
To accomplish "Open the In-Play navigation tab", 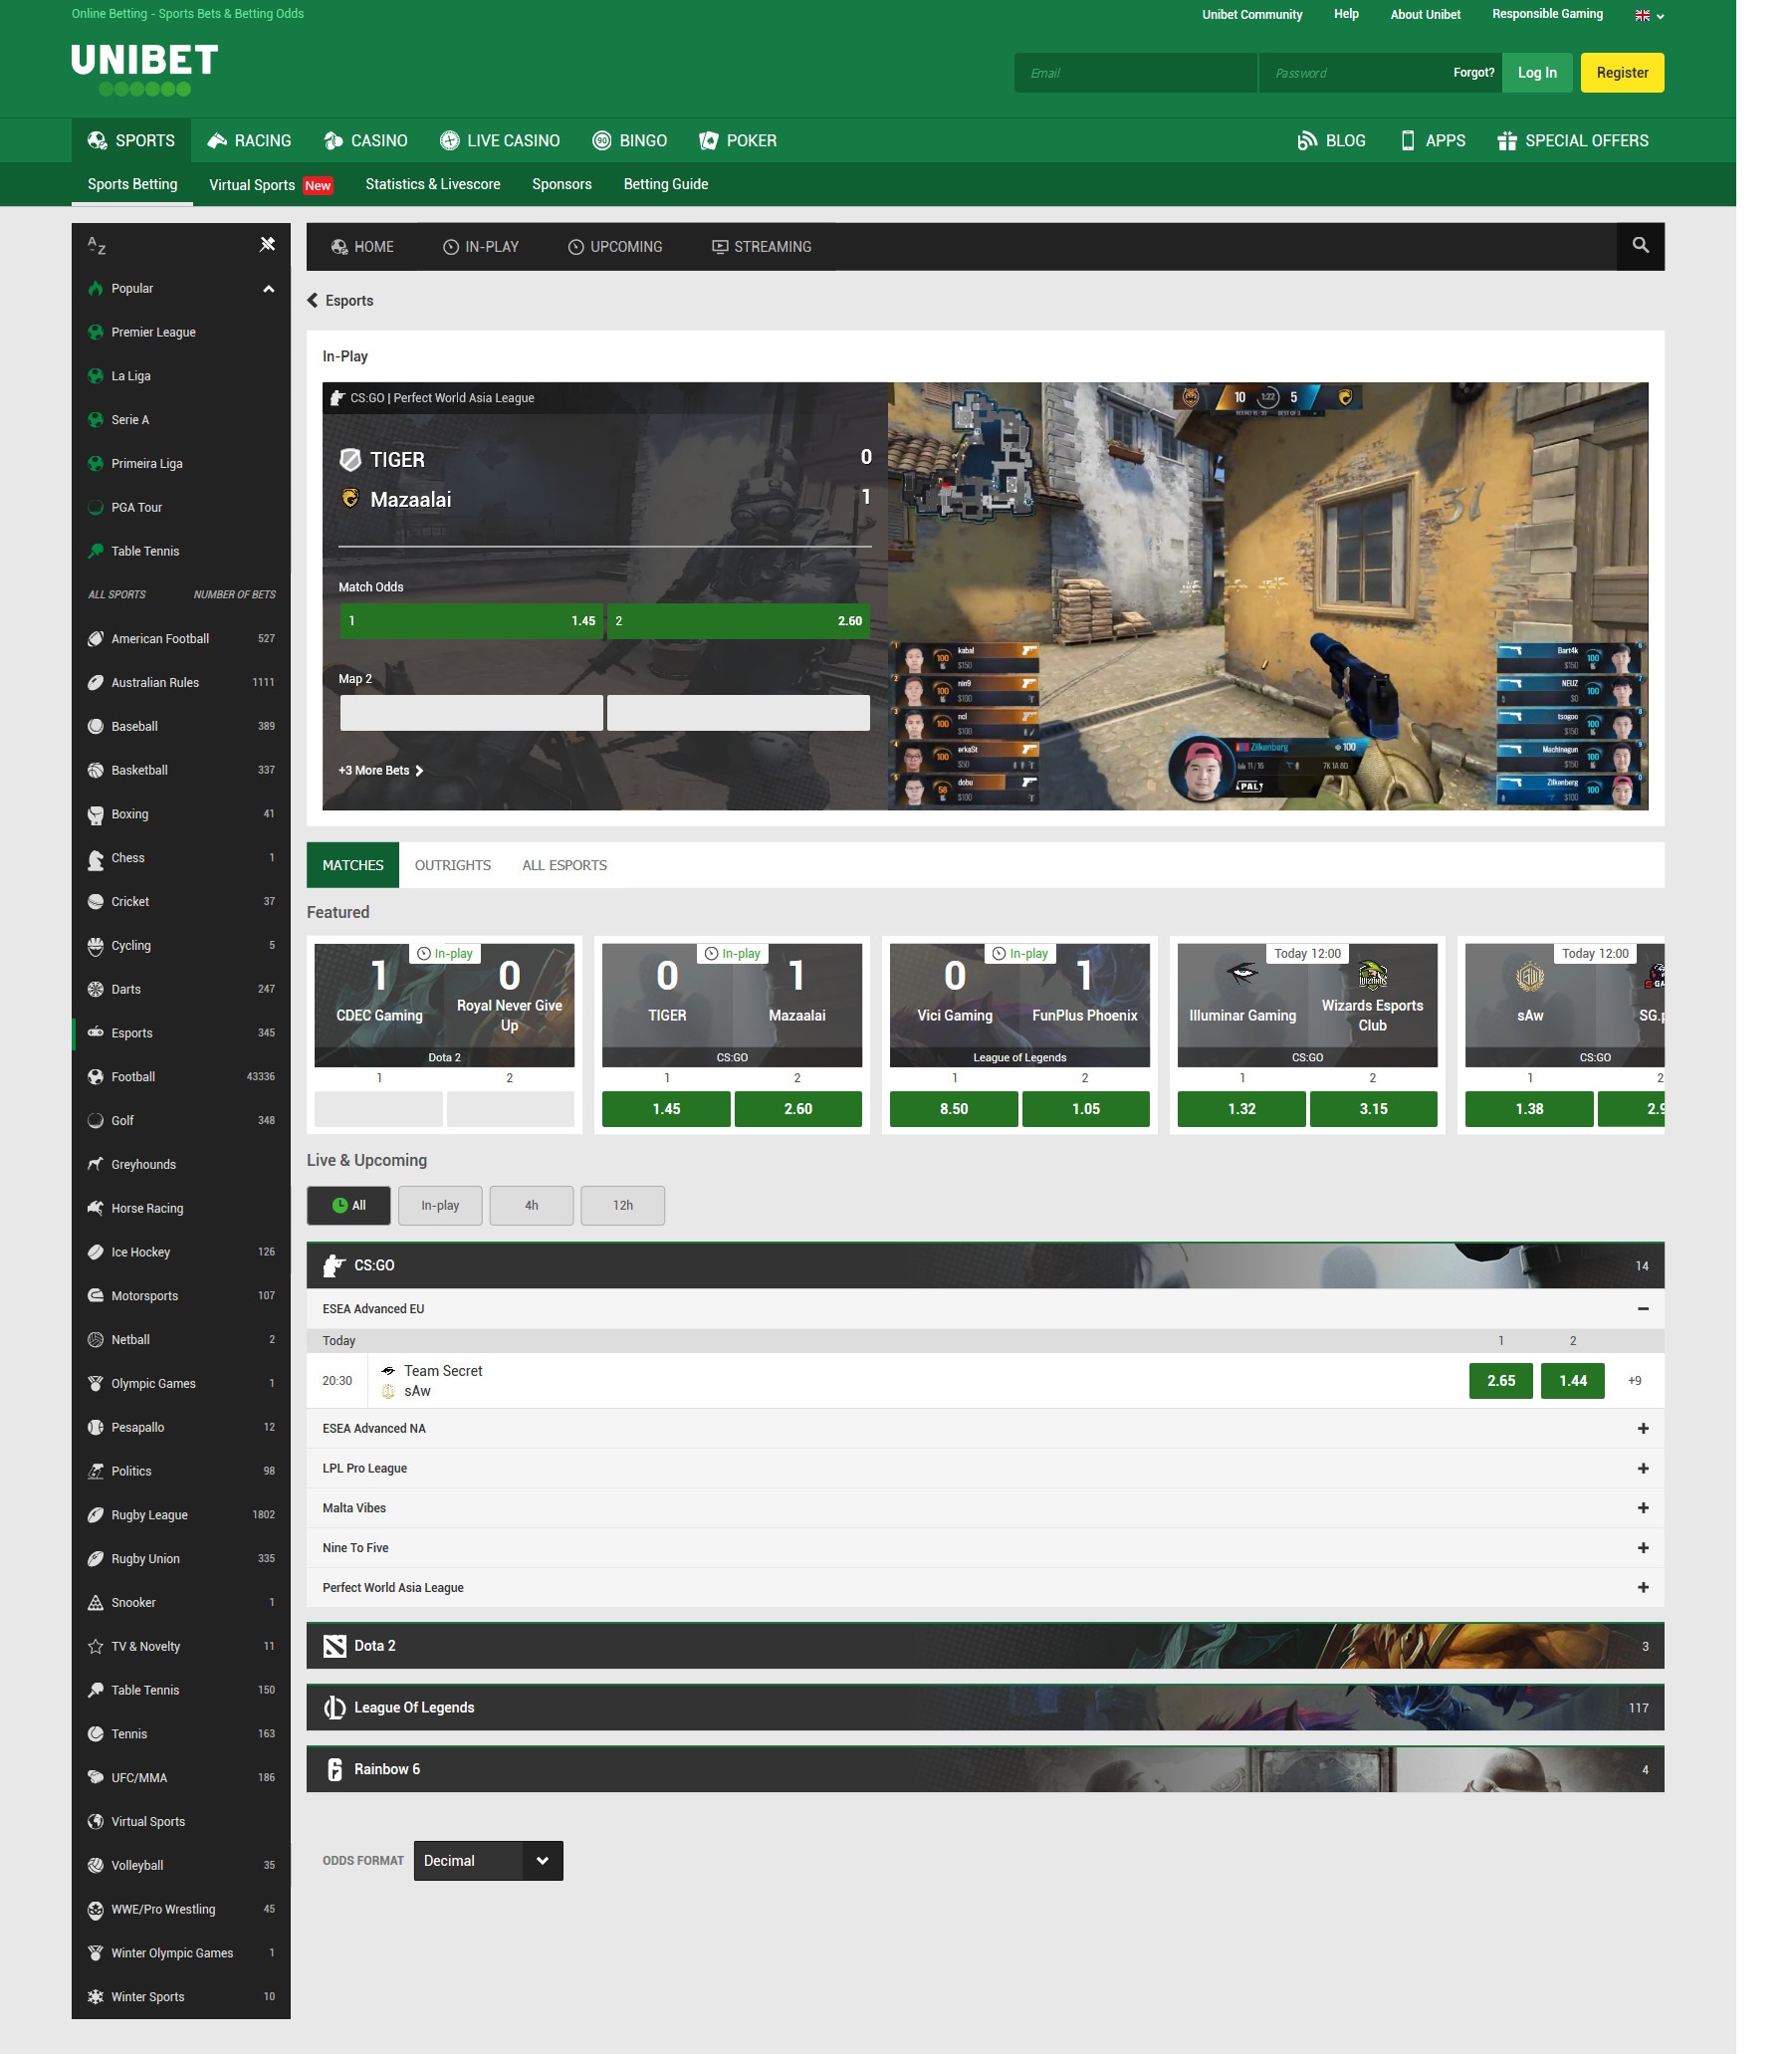I will tap(481, 247).
